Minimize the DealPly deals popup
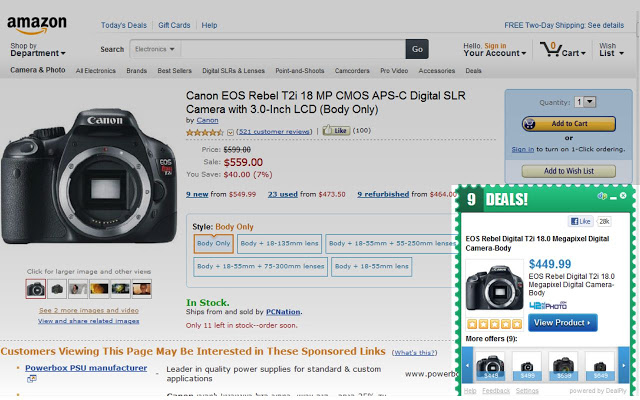640x400 pixels. pos(613,198)
